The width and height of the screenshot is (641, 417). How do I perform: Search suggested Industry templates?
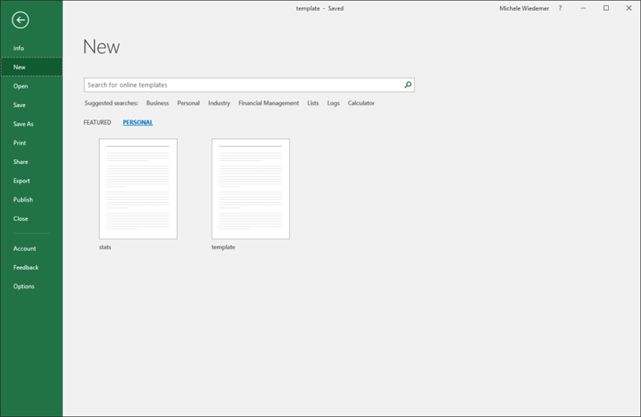[x=219, y=103]
